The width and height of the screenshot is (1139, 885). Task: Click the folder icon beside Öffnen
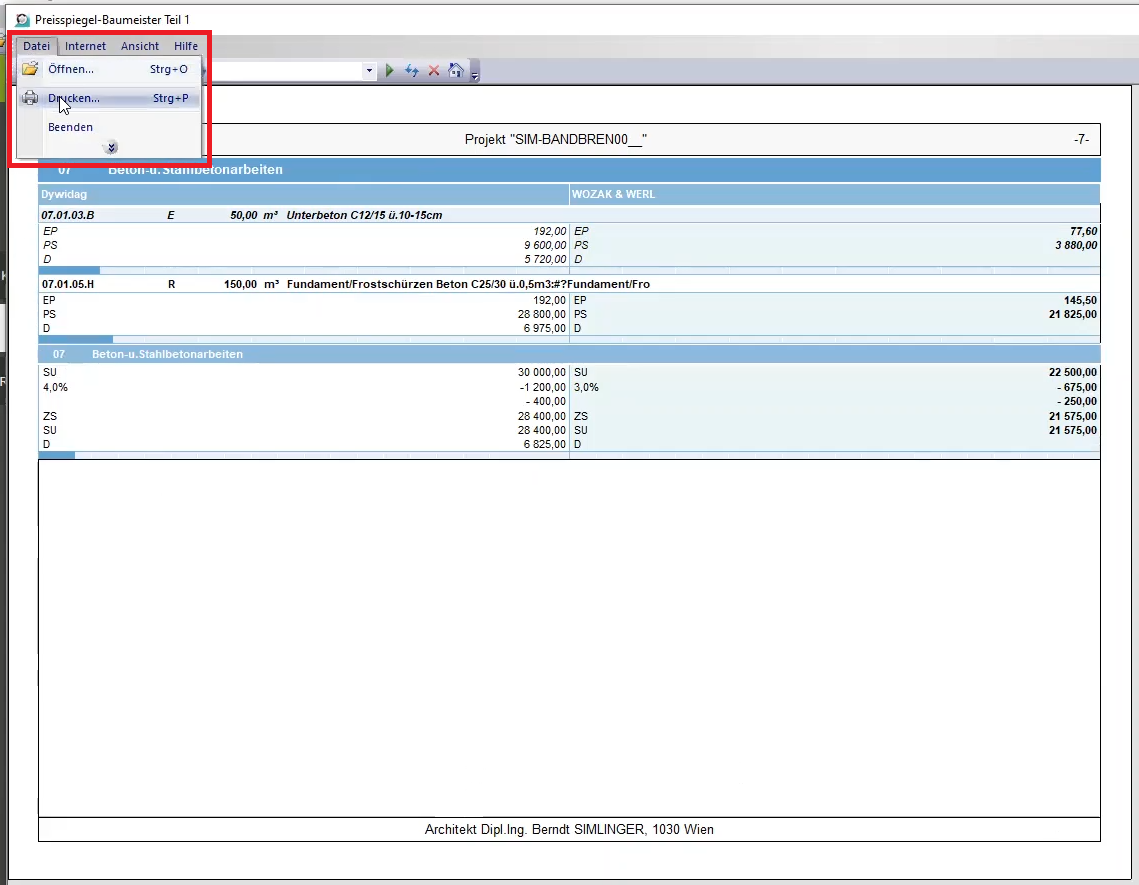point(31,69)
